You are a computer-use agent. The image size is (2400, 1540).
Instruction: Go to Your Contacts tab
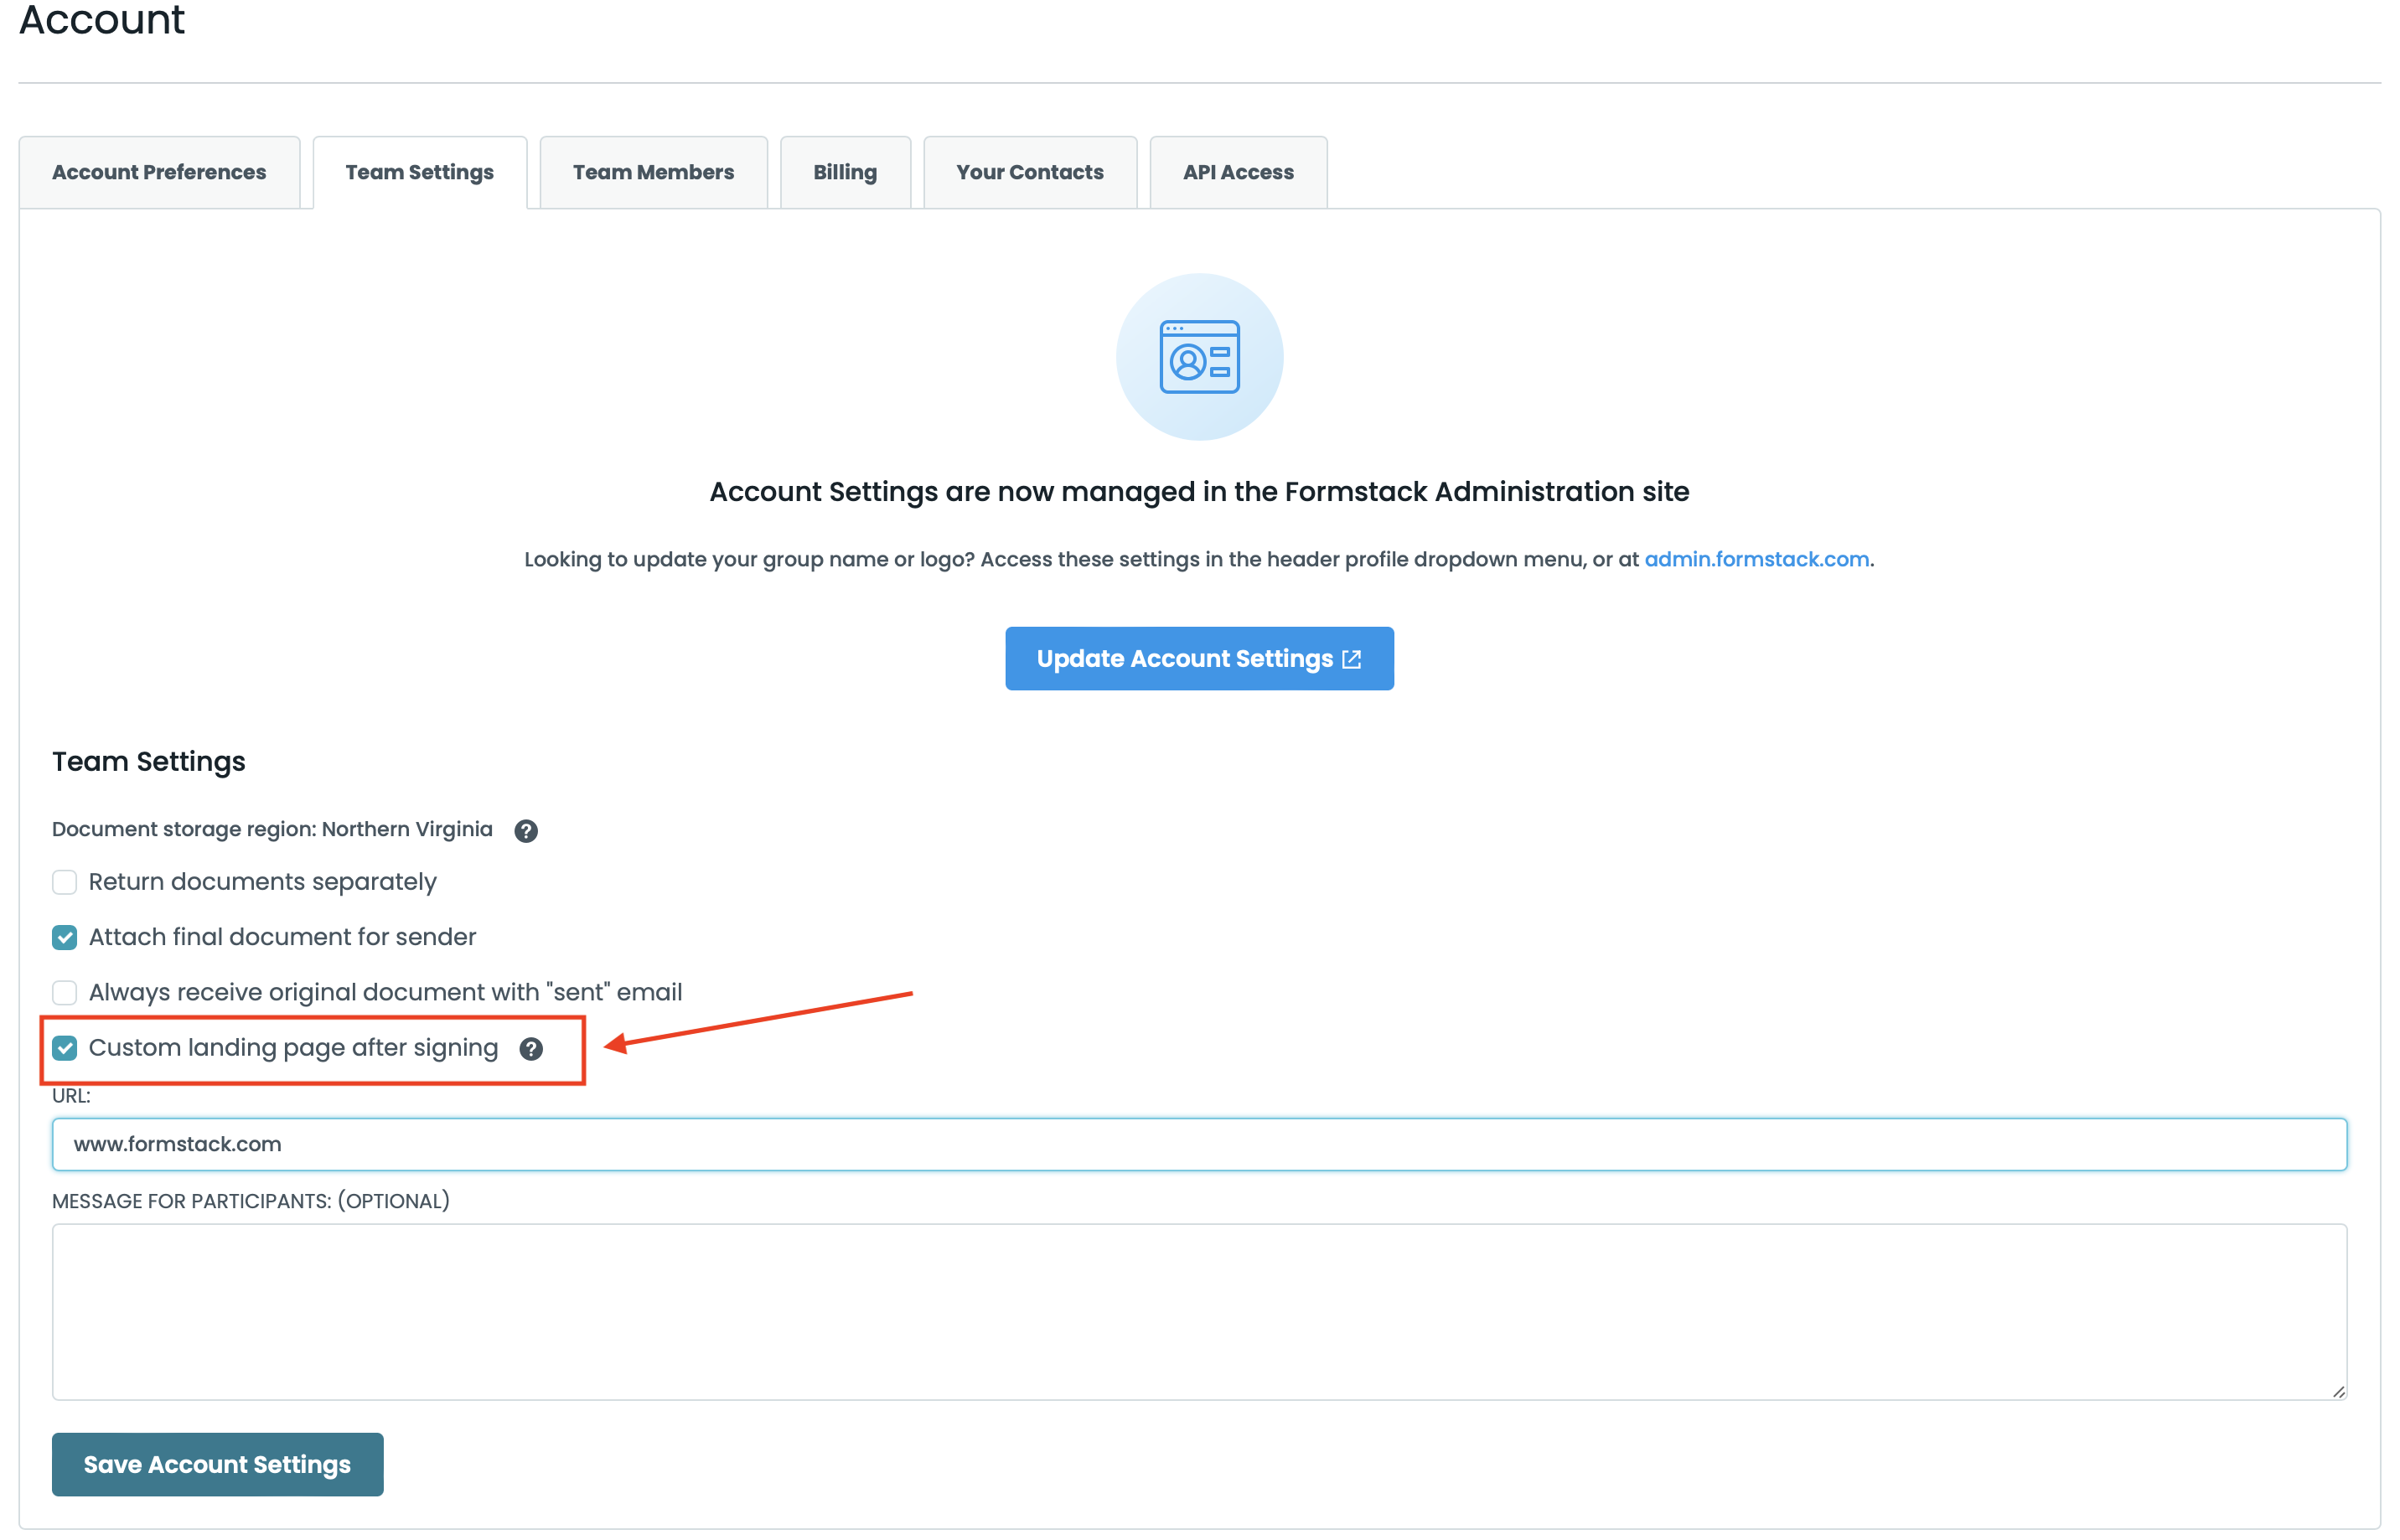pos(1030,172)
